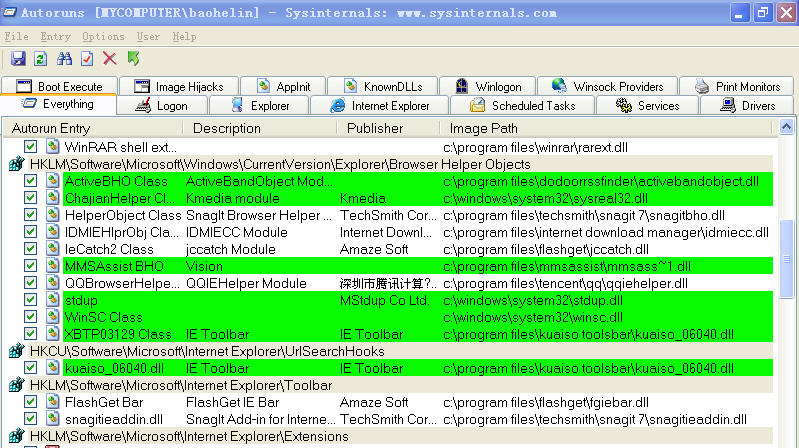Select the Drivers tab

coord(747,106)
